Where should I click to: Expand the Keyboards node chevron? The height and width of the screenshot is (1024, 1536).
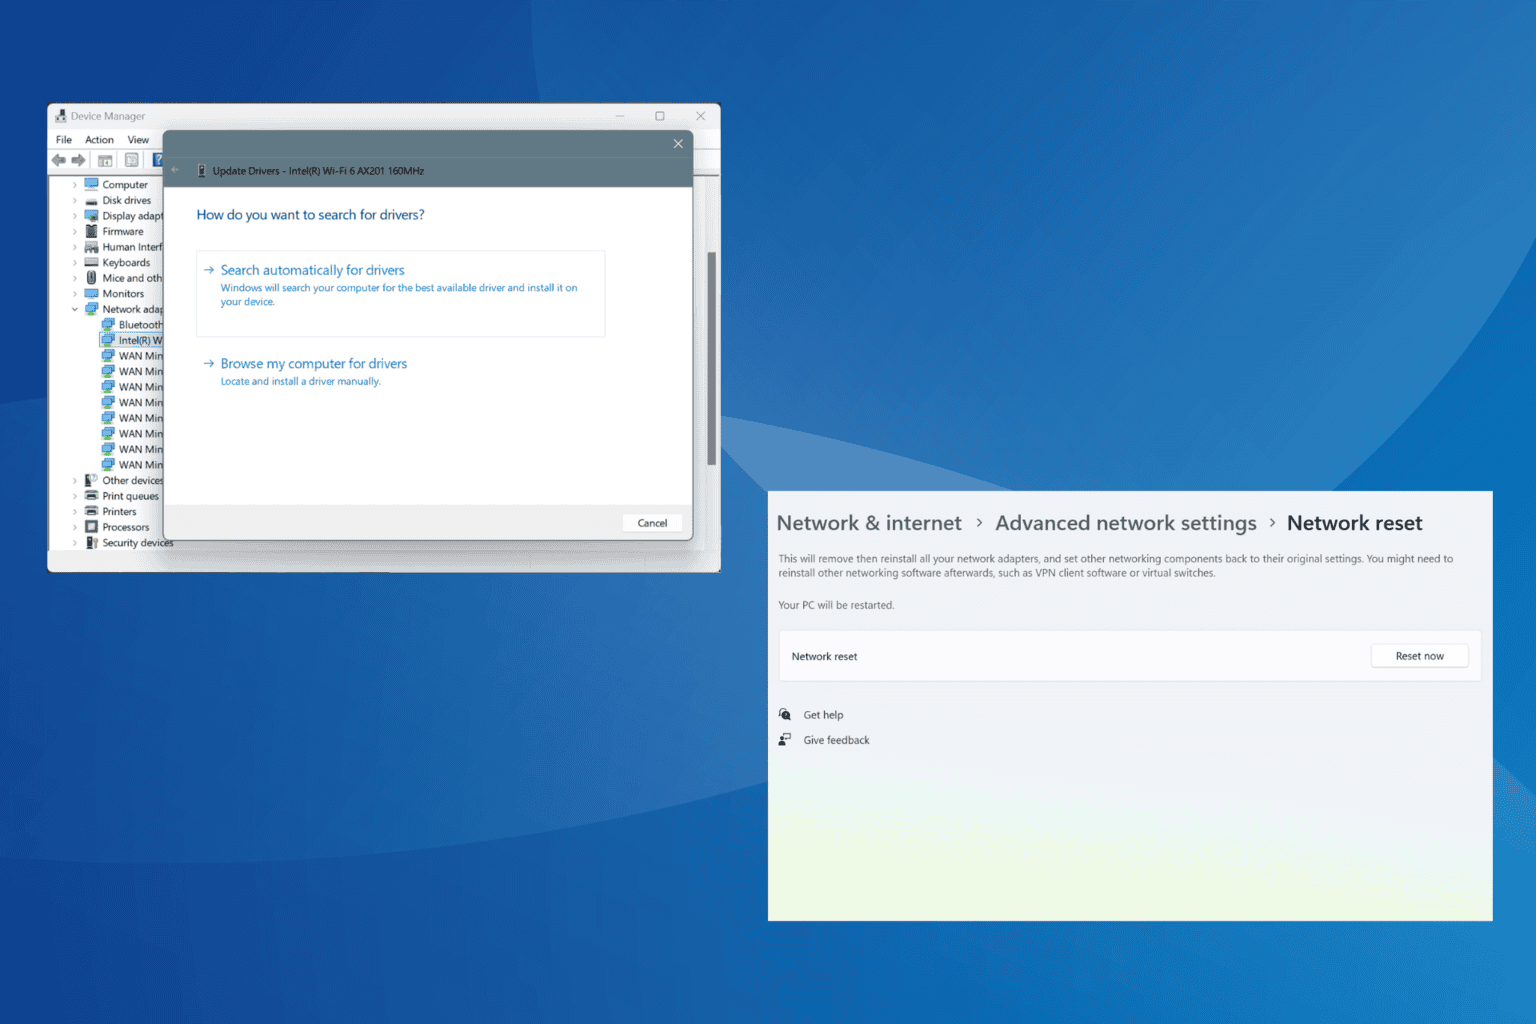click(x=74, y=262)
